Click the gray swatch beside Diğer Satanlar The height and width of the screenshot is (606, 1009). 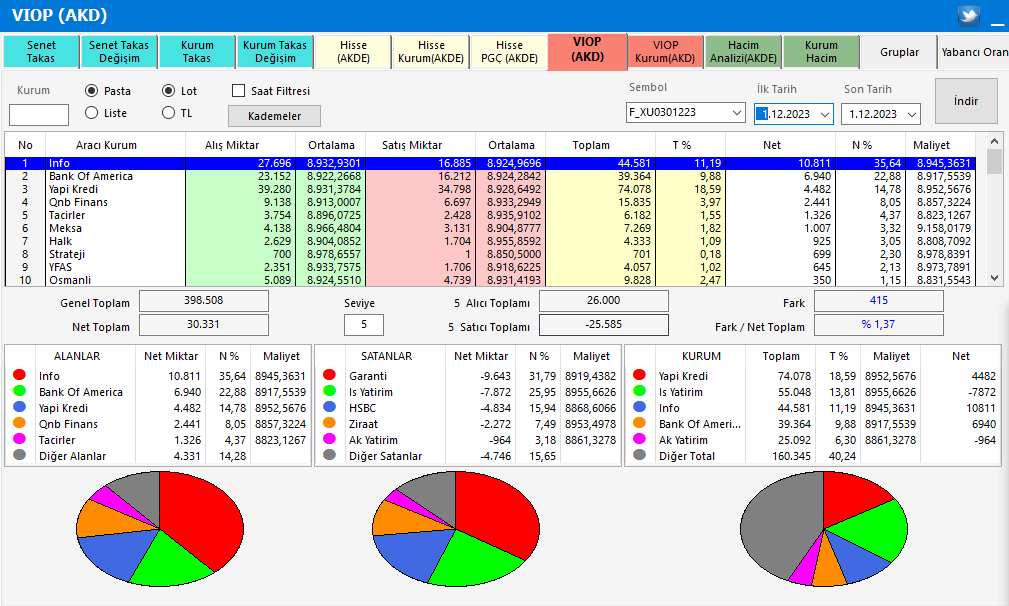tap(329, 455)
